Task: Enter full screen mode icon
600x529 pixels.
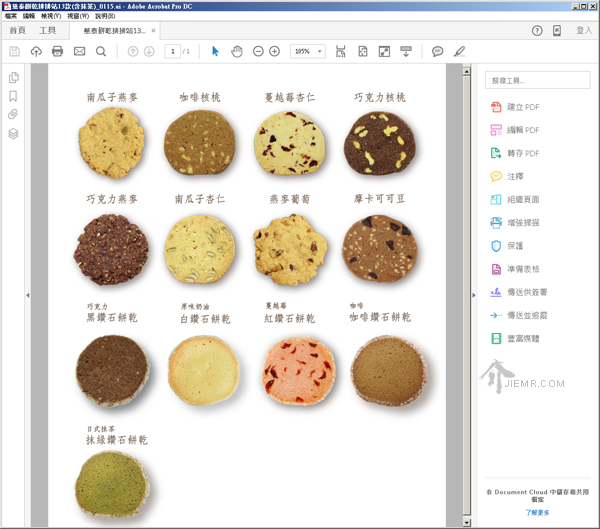Action: (x=384, y=51)
